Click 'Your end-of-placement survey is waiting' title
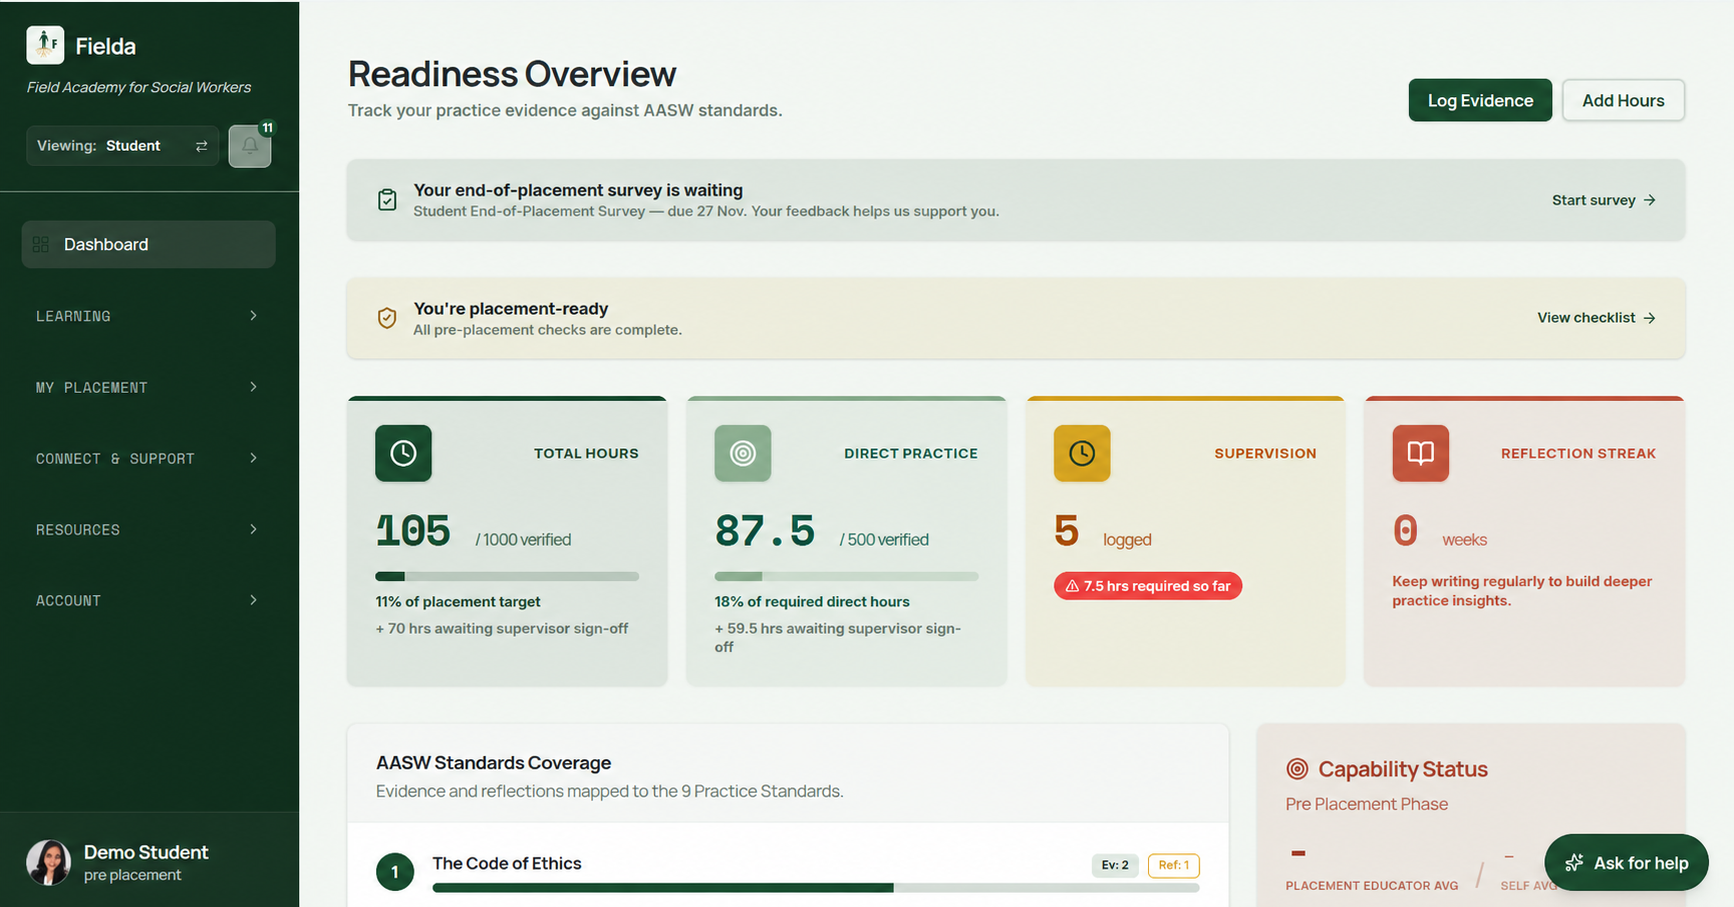The height and width of the screenshot is (907, 1734). (x=578, y=190)
